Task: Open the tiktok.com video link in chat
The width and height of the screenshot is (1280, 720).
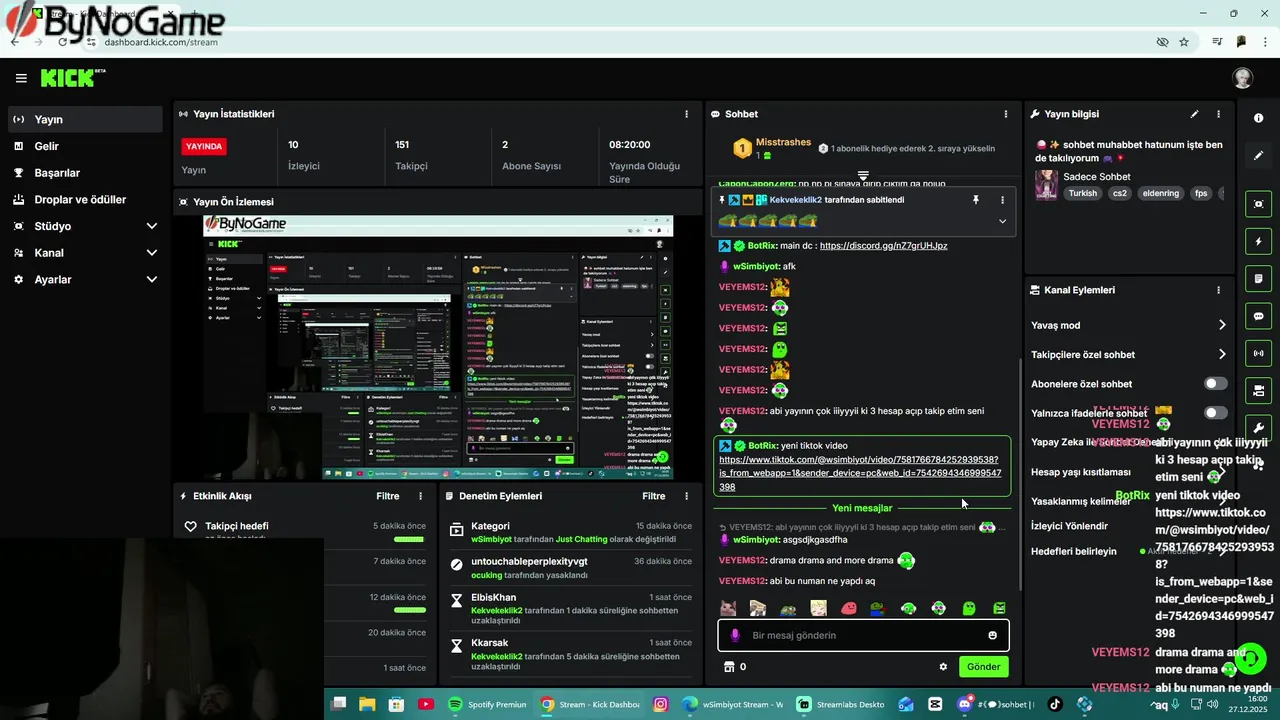Action: click(x=860, y=473)
